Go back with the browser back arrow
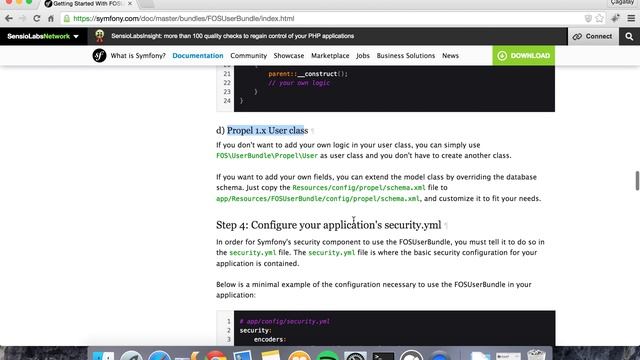 (x=9, y=18)
